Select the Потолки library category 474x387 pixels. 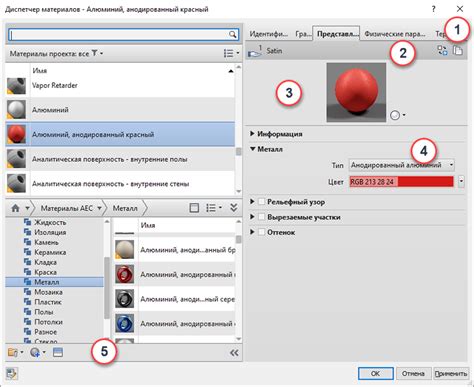coord(48,322)
